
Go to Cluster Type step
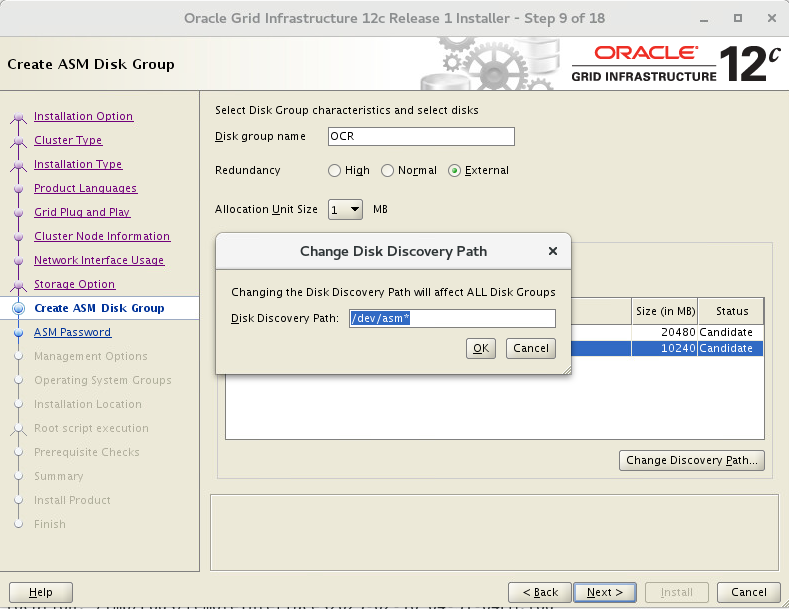(x=68, y=140)
